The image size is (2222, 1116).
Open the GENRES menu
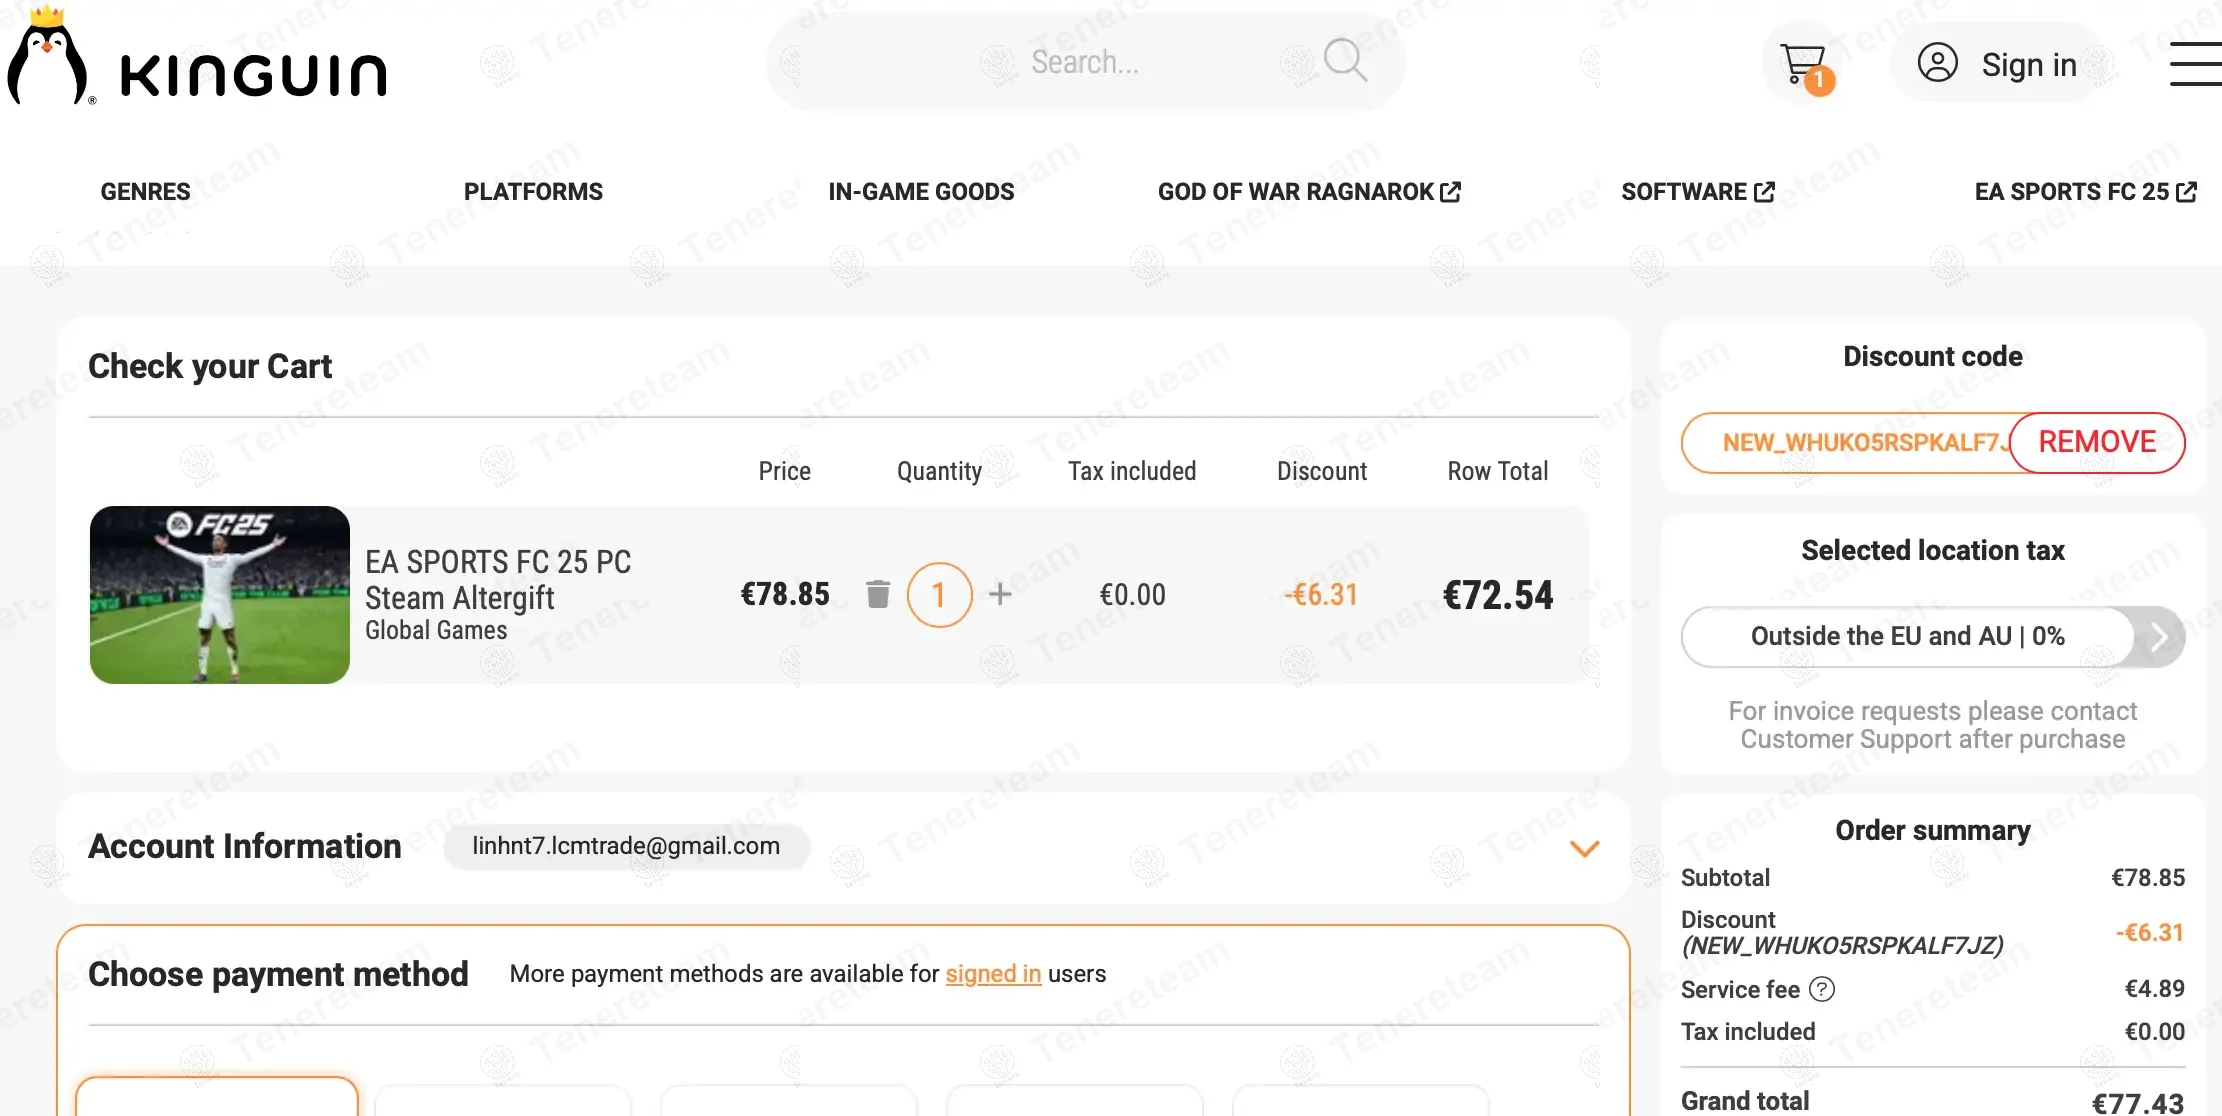[145, 192]
